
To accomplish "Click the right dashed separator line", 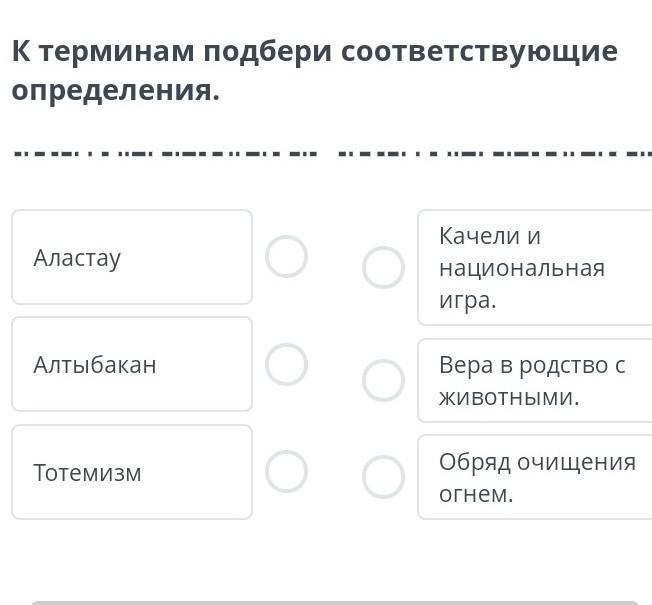I will (x=494, y=154).
